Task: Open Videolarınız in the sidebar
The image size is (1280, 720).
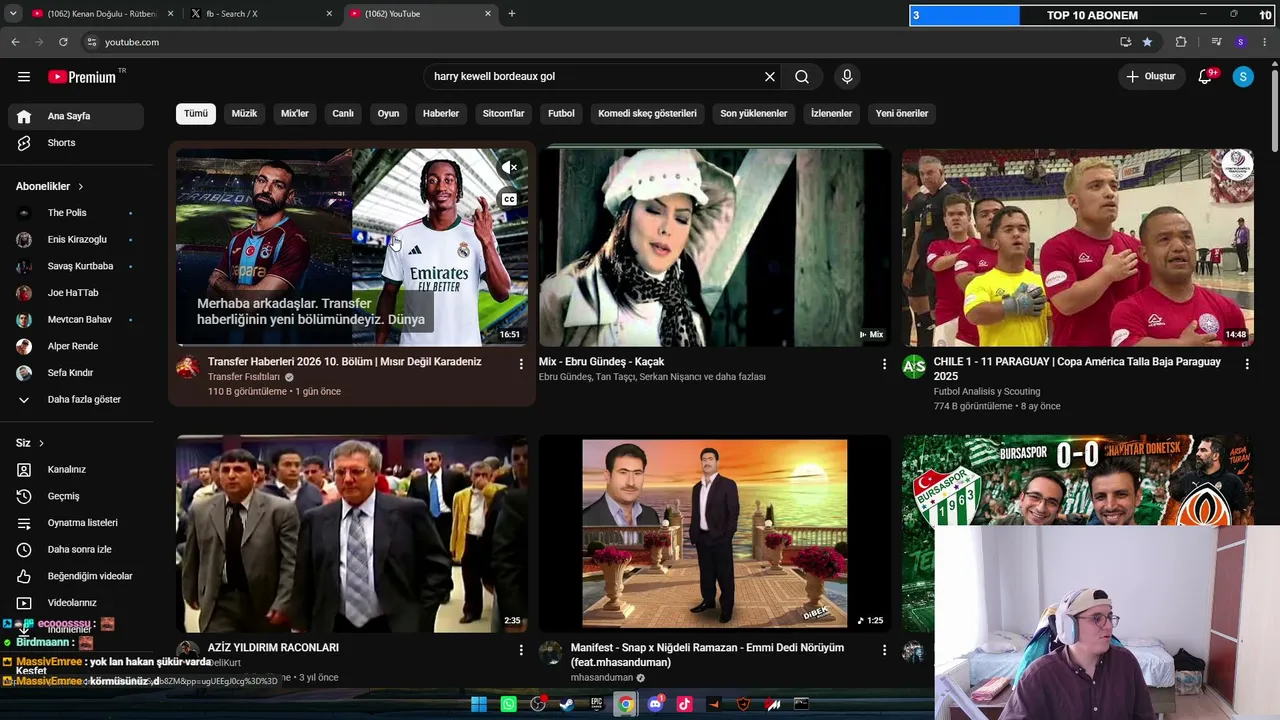Action: [x=76, y=603]
